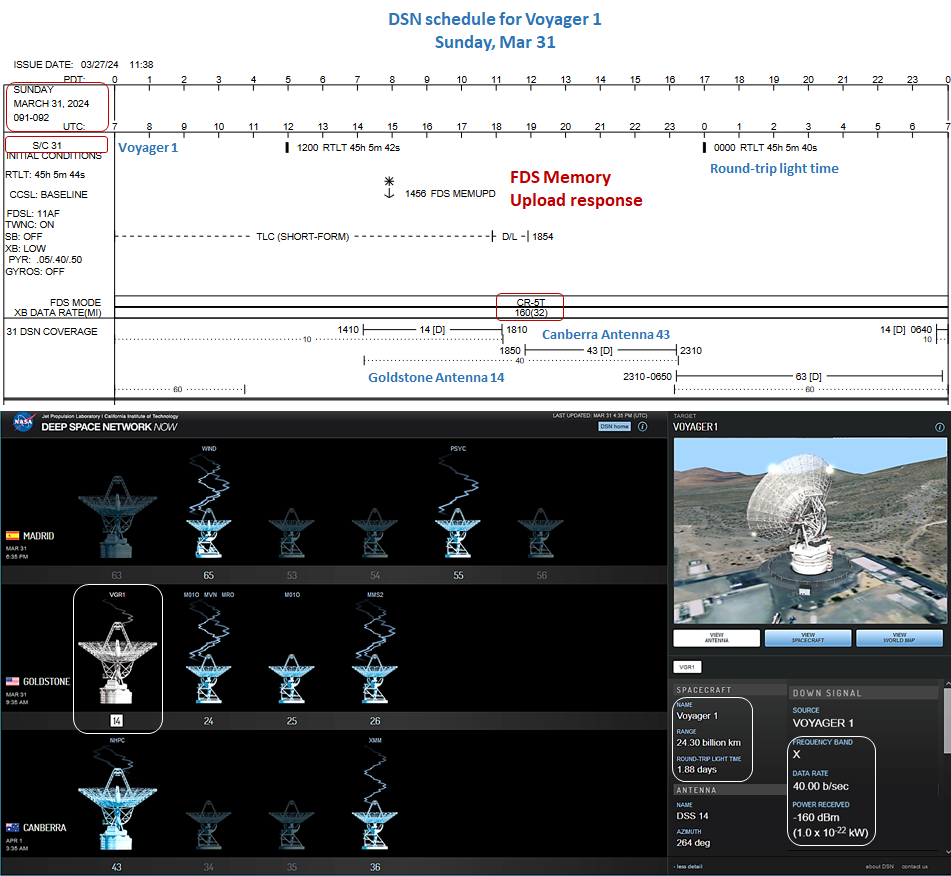Image resolution: width=951 pixels, height=876 pixels.
Task: Switch to View World Map
Action: point(898,638)
